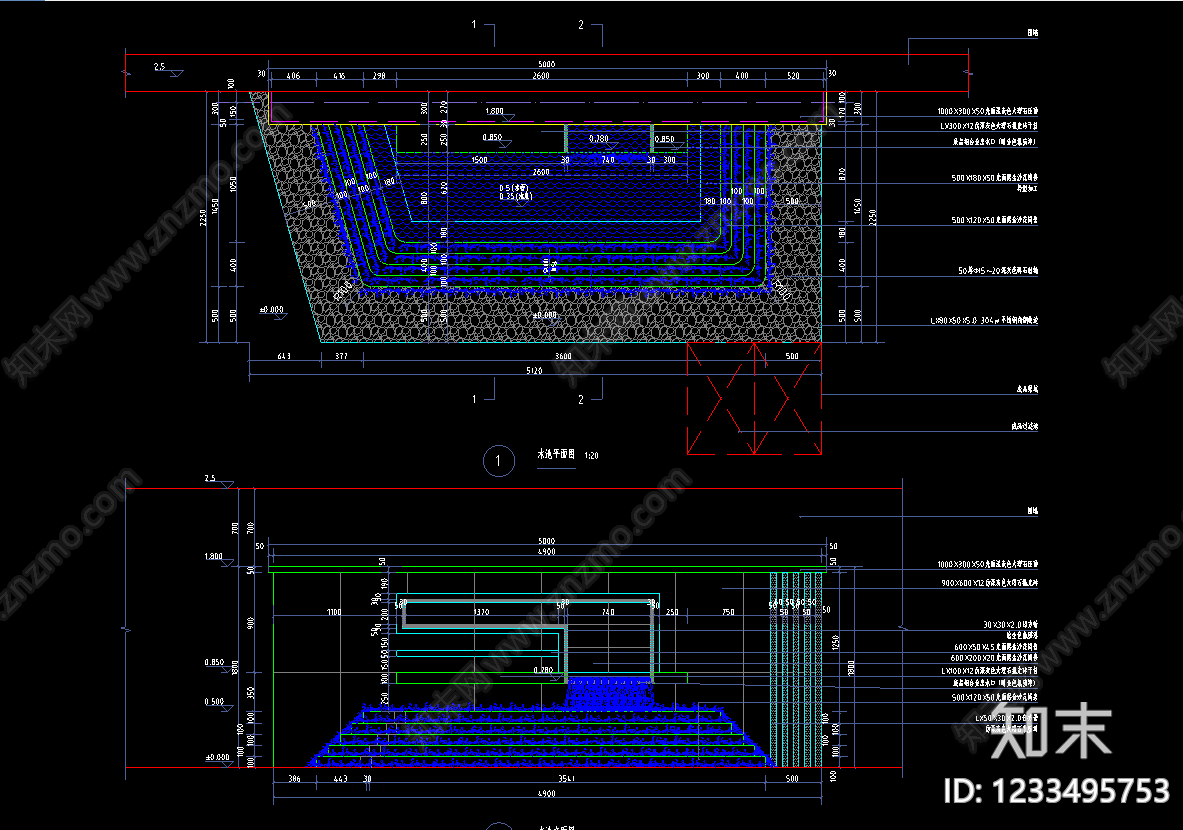This screenshot has width=1183, height=830.
Task: Select the 377 dimension value
Action: 341,356
